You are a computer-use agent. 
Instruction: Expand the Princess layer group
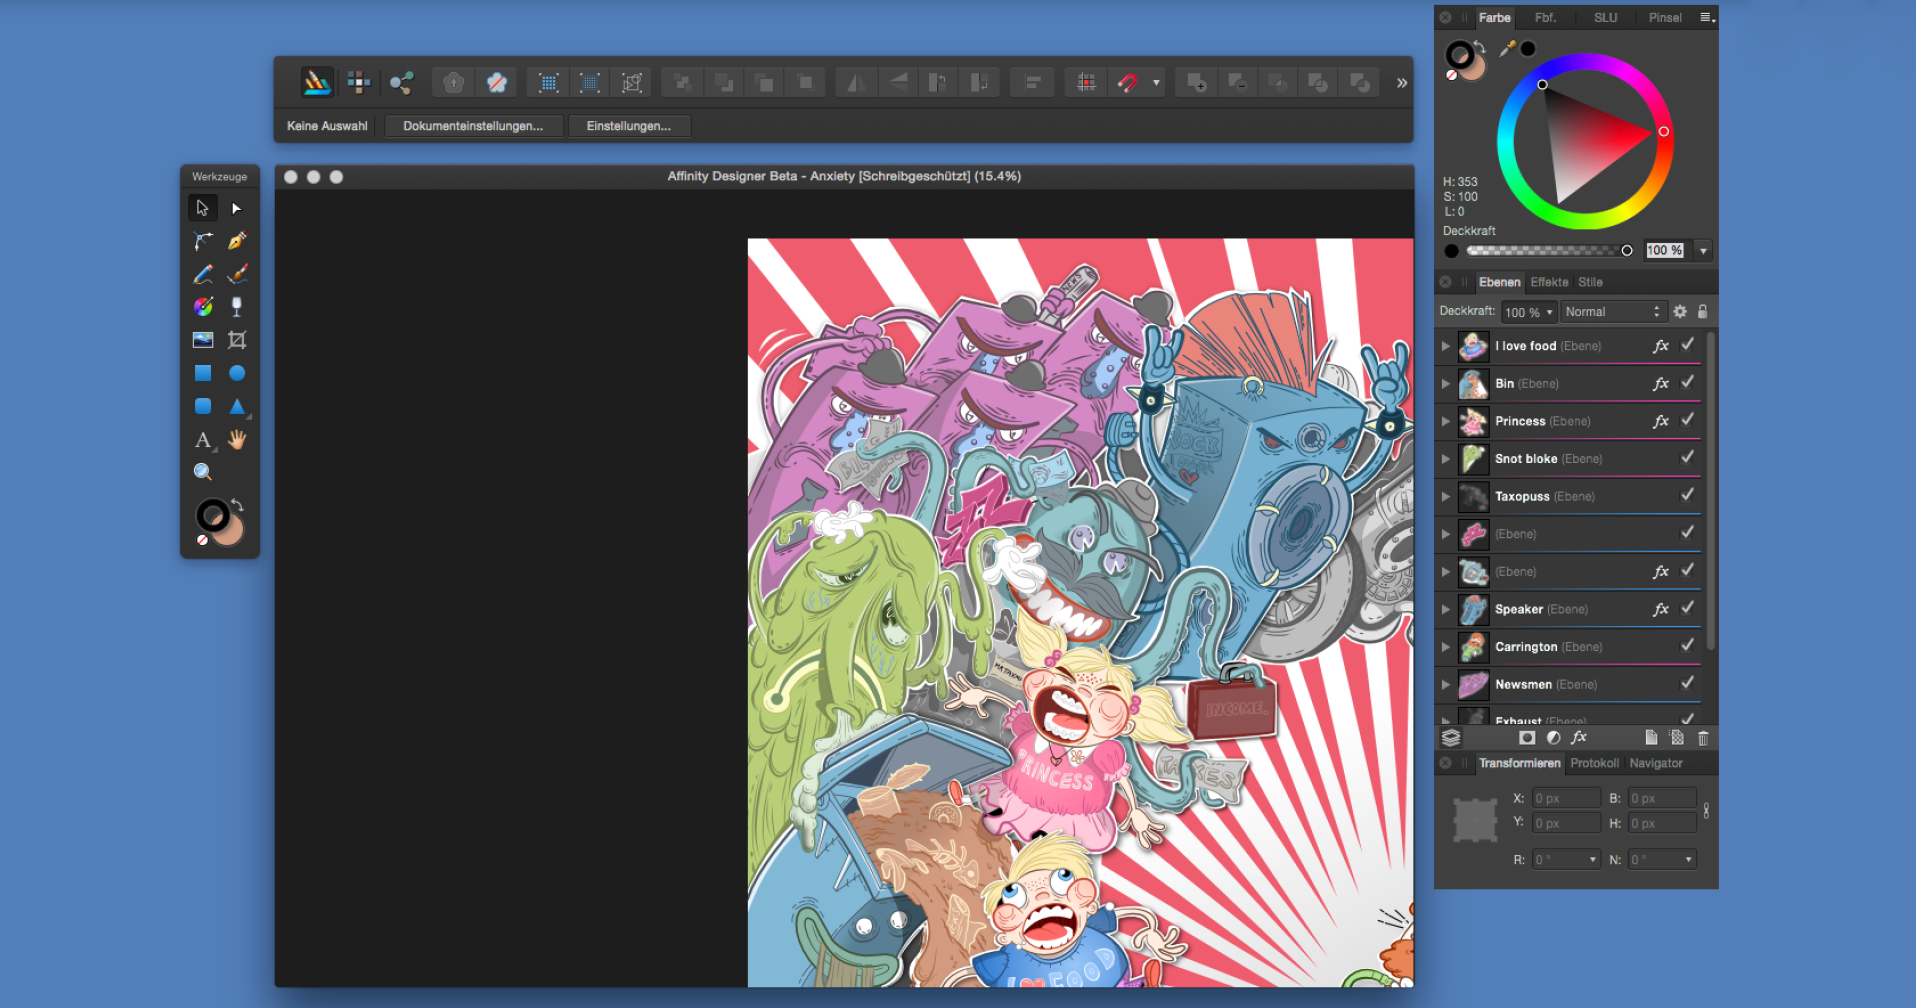pos(1446,421)
